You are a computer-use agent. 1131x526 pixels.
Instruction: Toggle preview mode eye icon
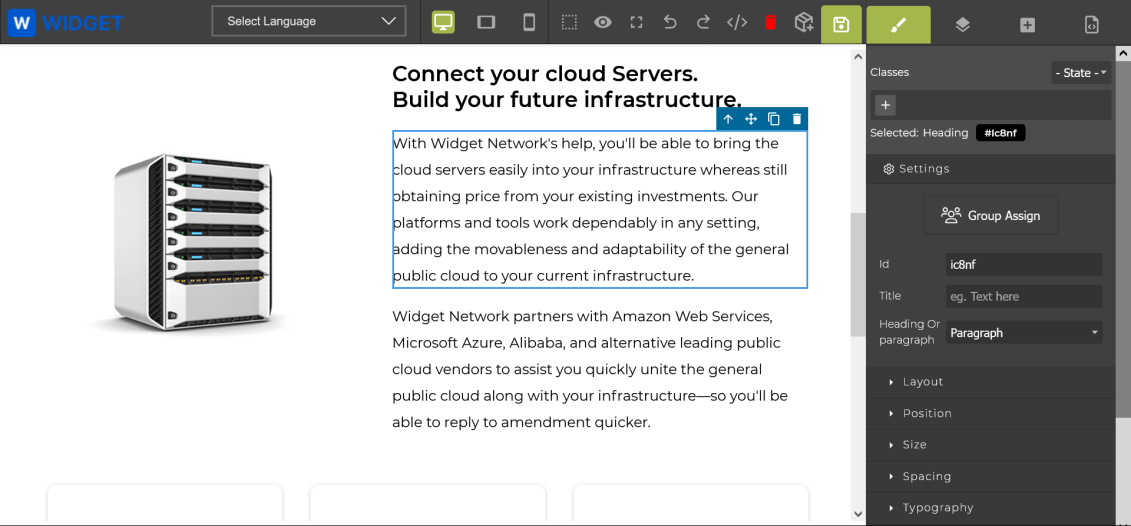point(603,22)
